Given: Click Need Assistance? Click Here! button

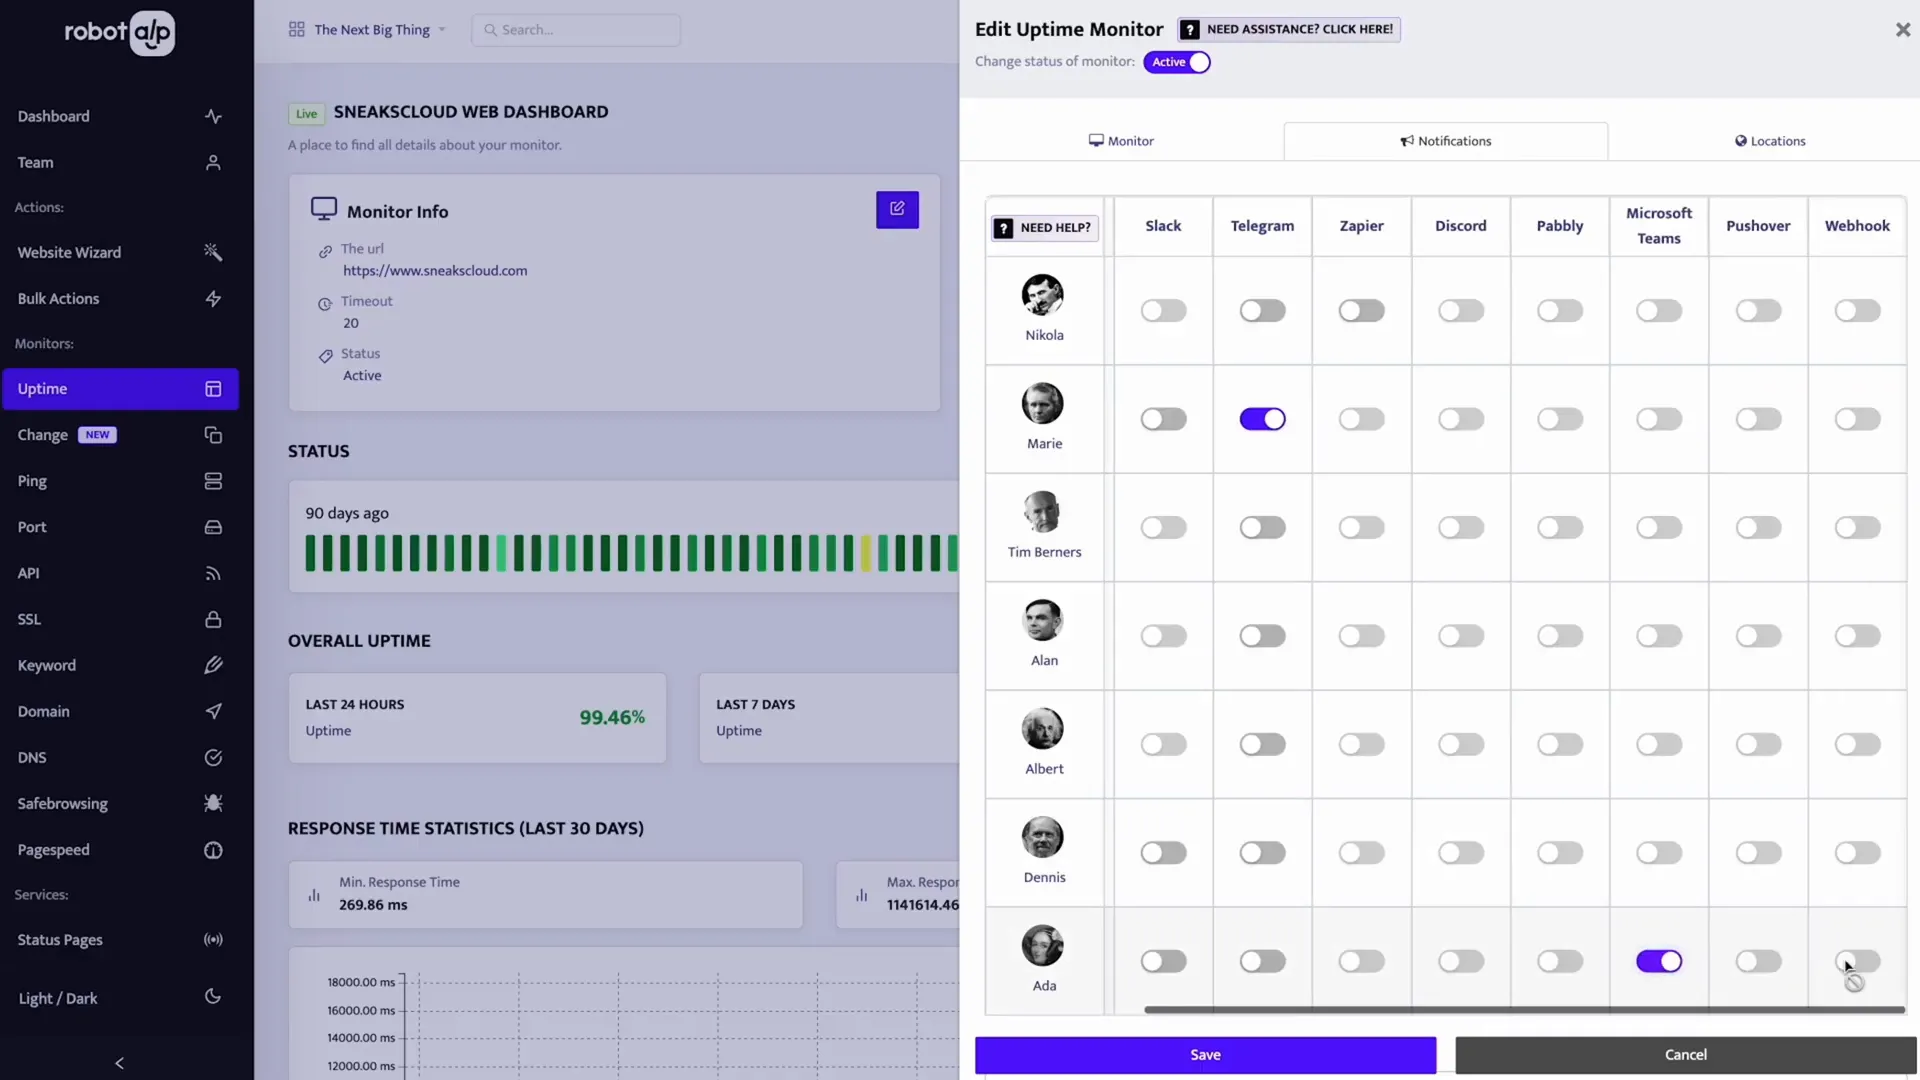Looking at the screenshot, I should (1289, 29).
